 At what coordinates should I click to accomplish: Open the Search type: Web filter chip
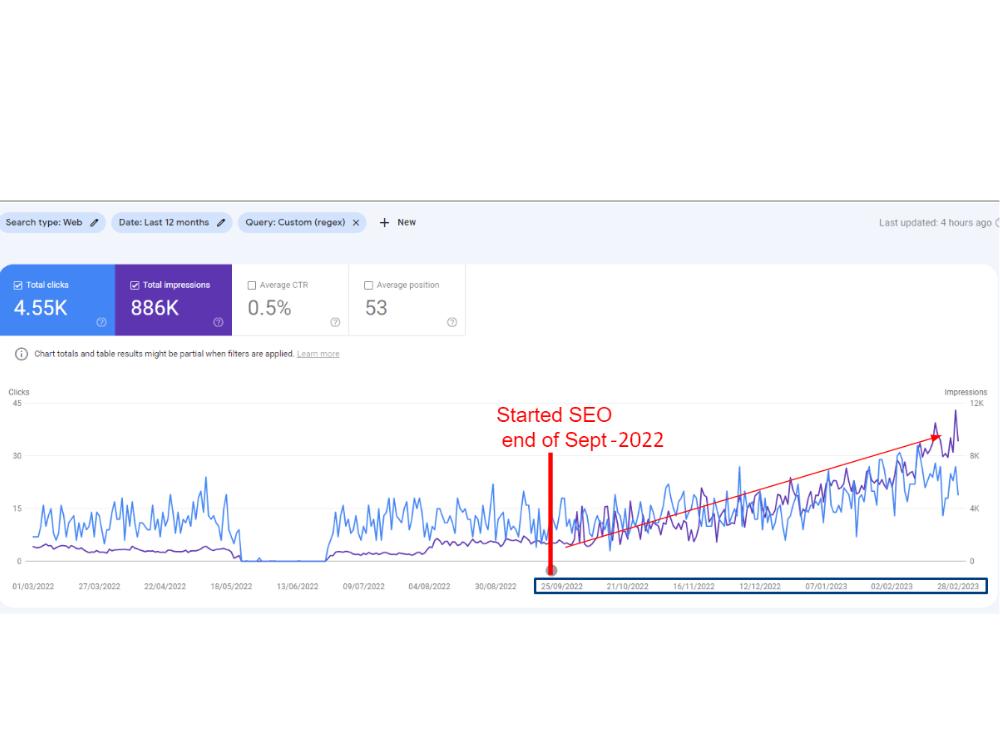click(52, 223)
